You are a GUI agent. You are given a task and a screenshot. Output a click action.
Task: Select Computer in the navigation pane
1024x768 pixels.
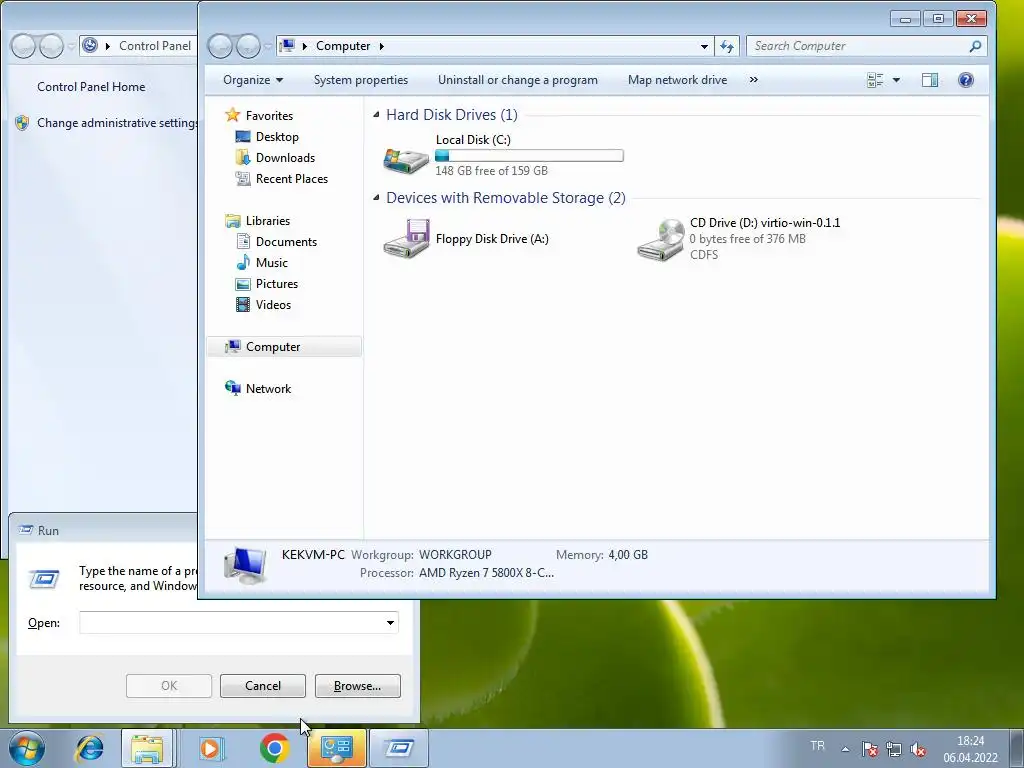click(284, 347)
